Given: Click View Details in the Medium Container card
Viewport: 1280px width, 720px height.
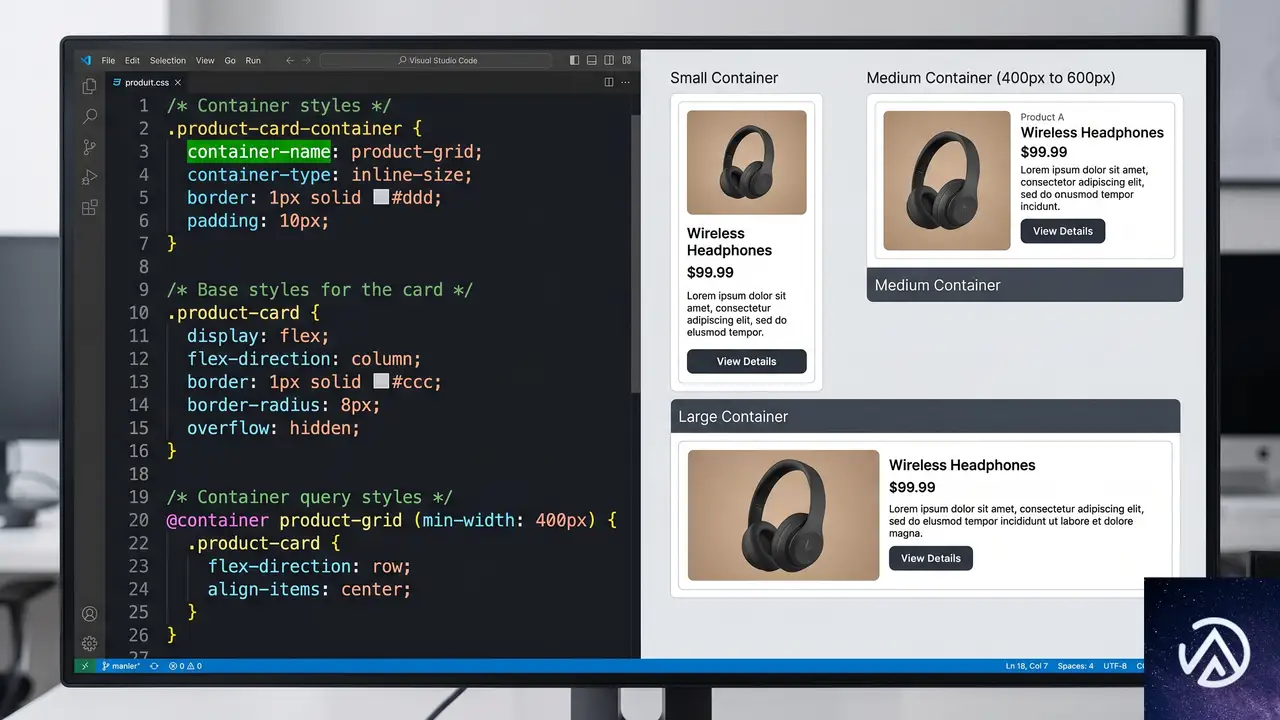Looking at the screenshot, I should tap(1062, 231).
